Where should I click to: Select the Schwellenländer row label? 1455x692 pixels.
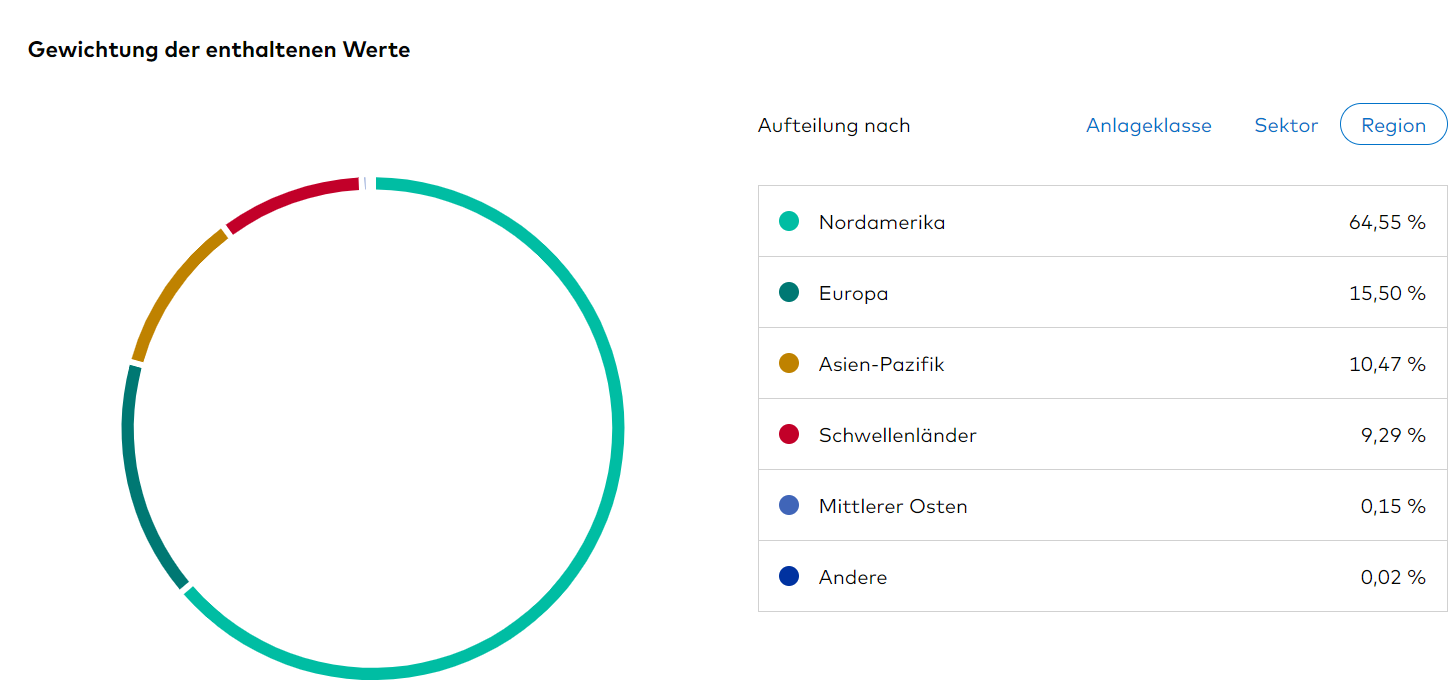tap(897, 435)
